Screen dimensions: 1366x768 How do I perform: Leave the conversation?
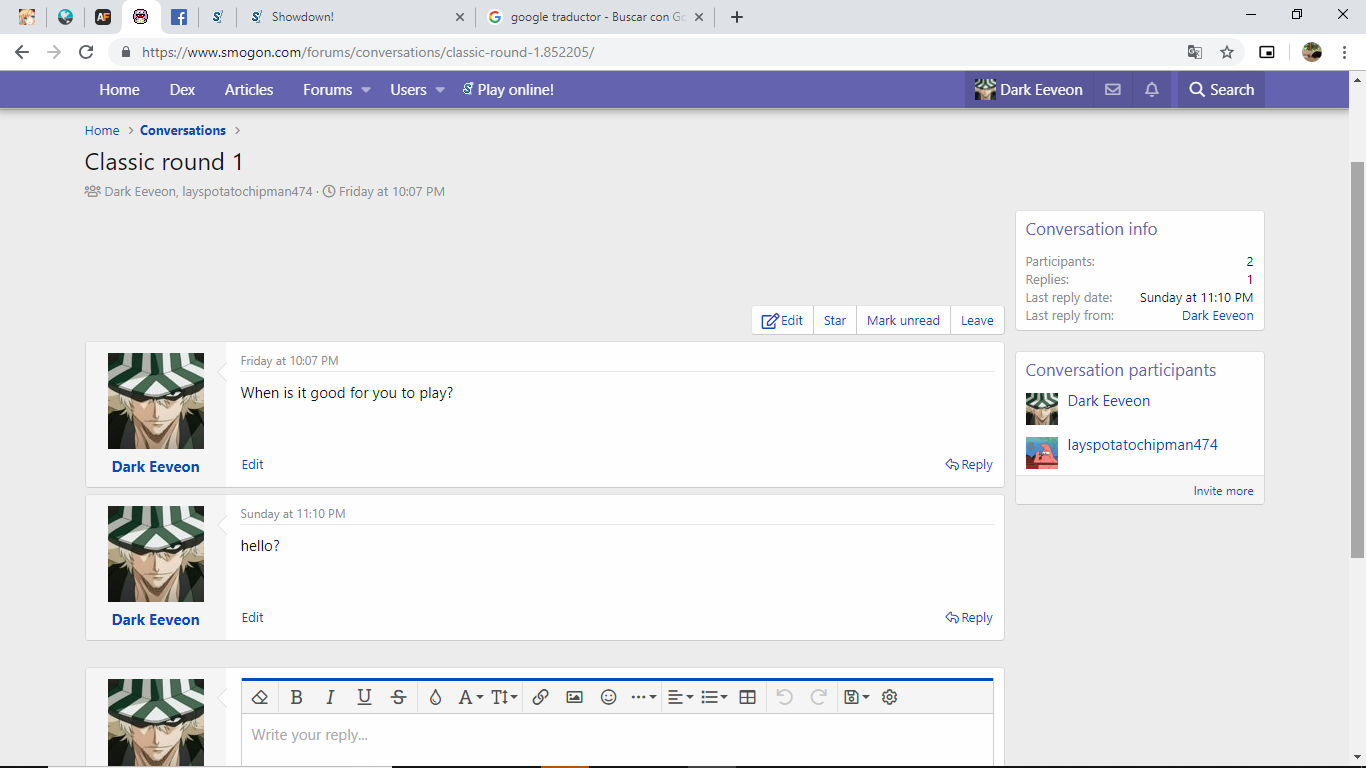tap(977, 320)
